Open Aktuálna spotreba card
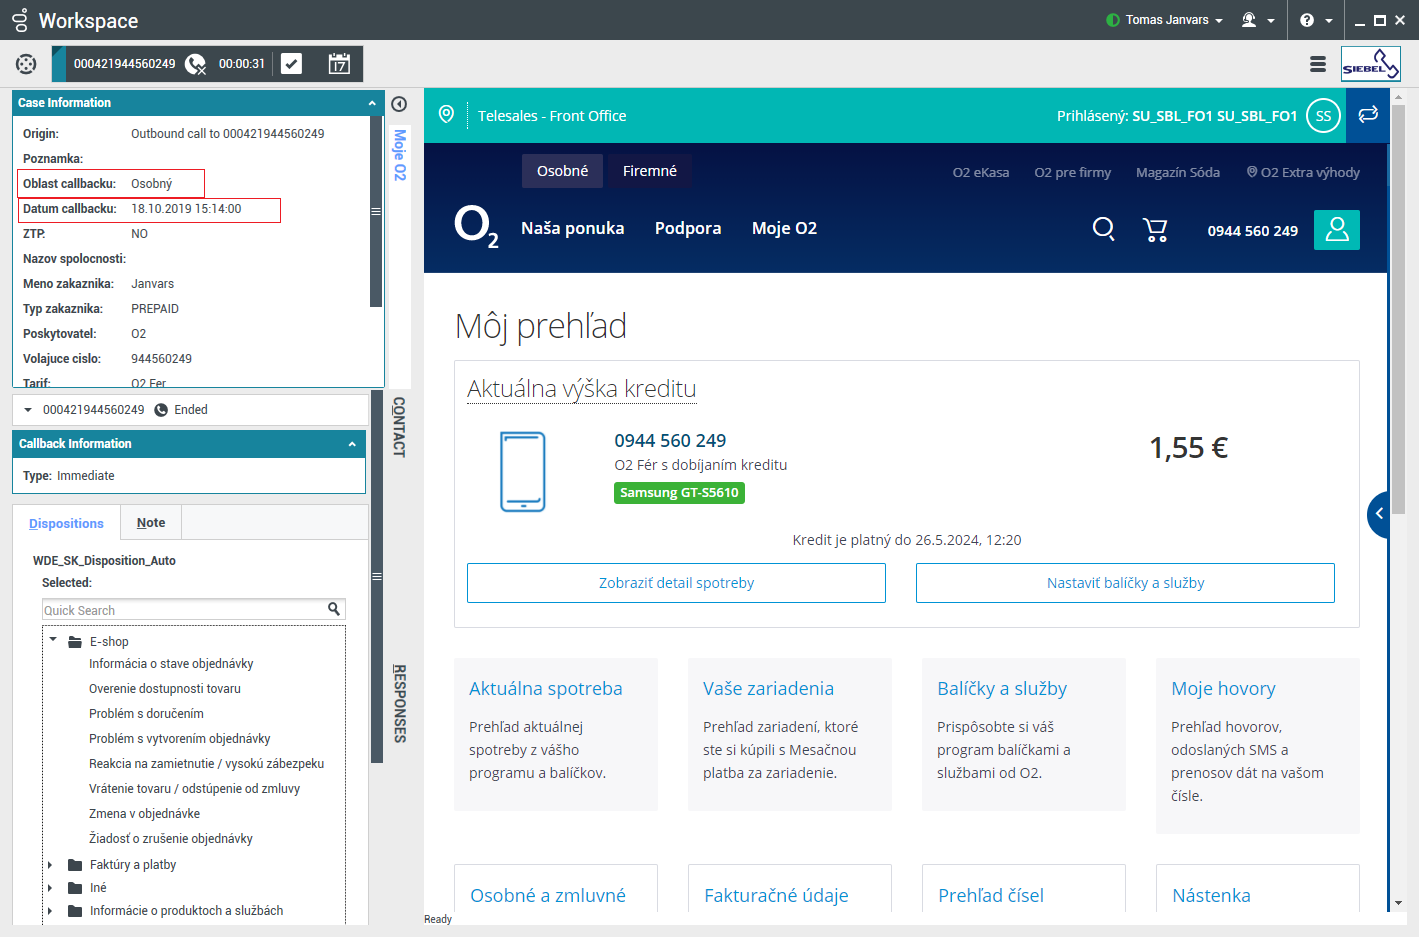Viewport: 1419px width, 937px height. tap(556, 734)
